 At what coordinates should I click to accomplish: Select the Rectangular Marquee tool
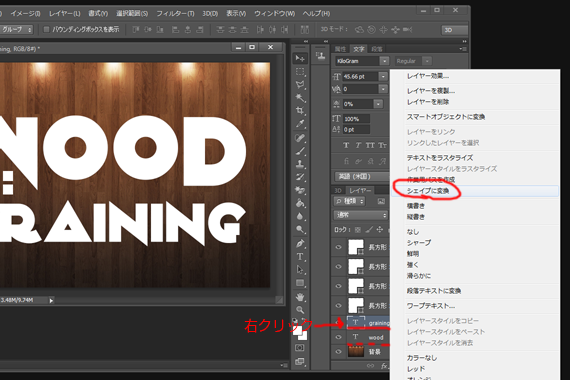point(300,72)
